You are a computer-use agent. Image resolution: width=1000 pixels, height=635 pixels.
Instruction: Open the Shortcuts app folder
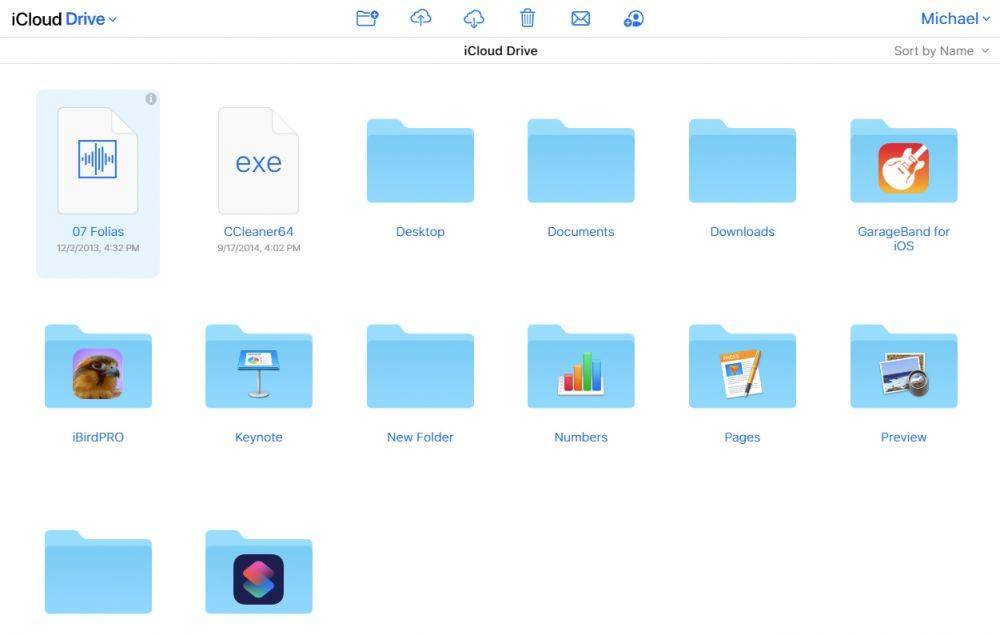(259, 572)
